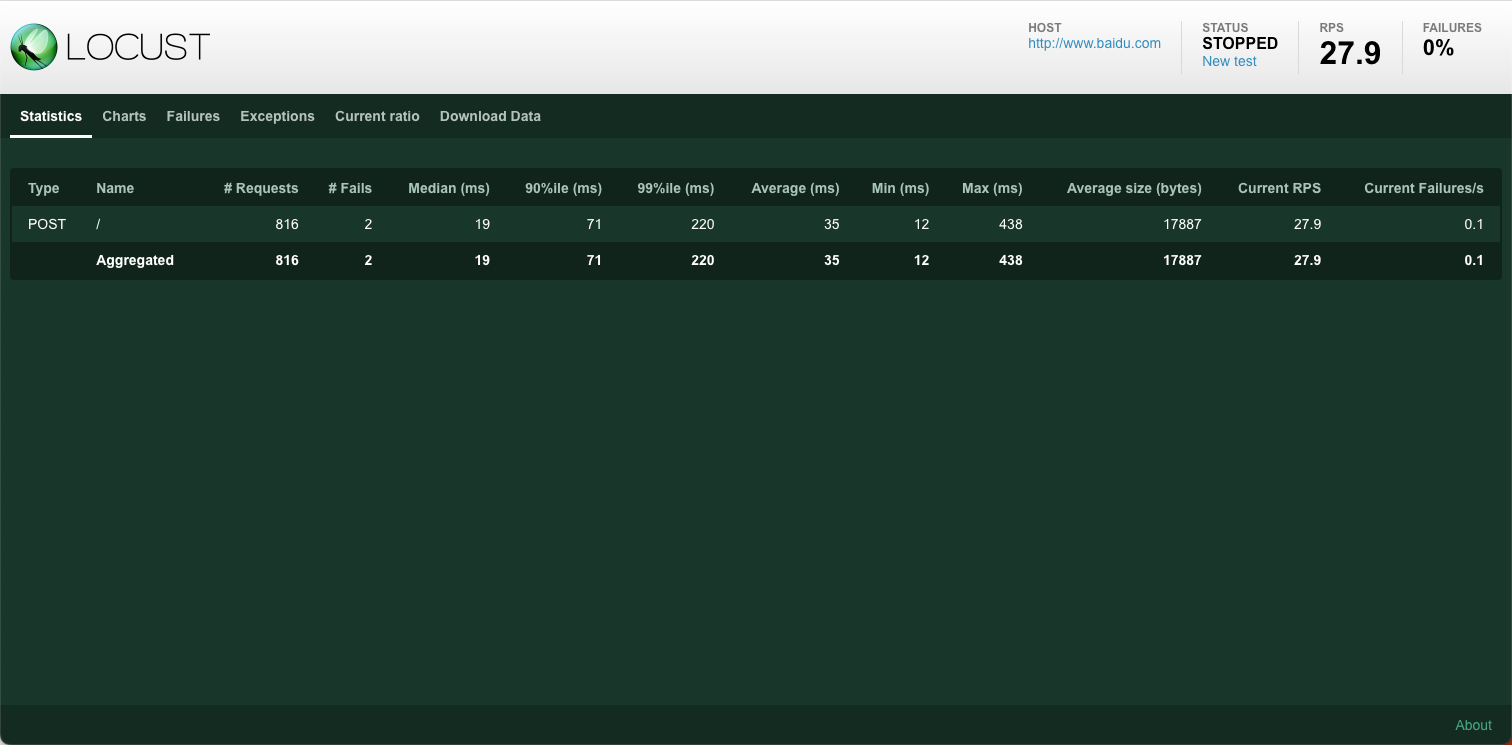1512x745 pixels.
Task: Click average size 17887 in POST row
Action: pyautogui.click(x=1182, y=224)
